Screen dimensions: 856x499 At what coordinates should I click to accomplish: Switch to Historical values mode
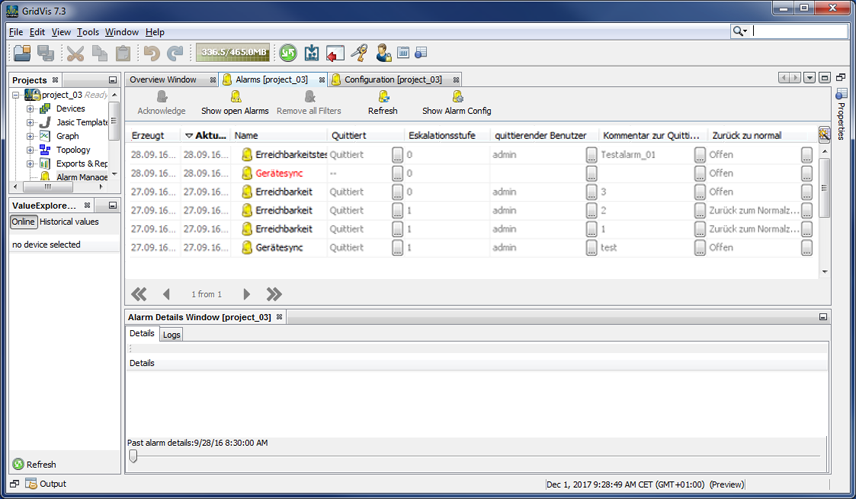click(x=69, y=222)
